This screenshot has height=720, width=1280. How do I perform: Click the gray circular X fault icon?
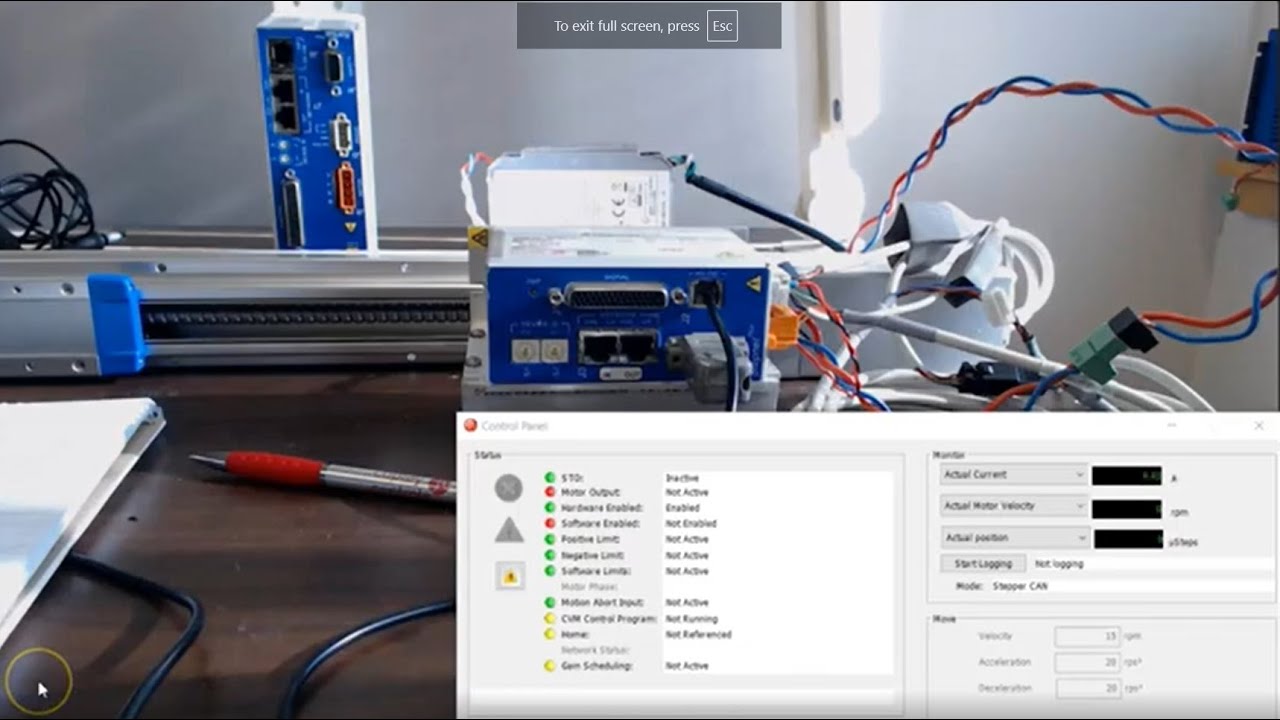pos(509,488)
